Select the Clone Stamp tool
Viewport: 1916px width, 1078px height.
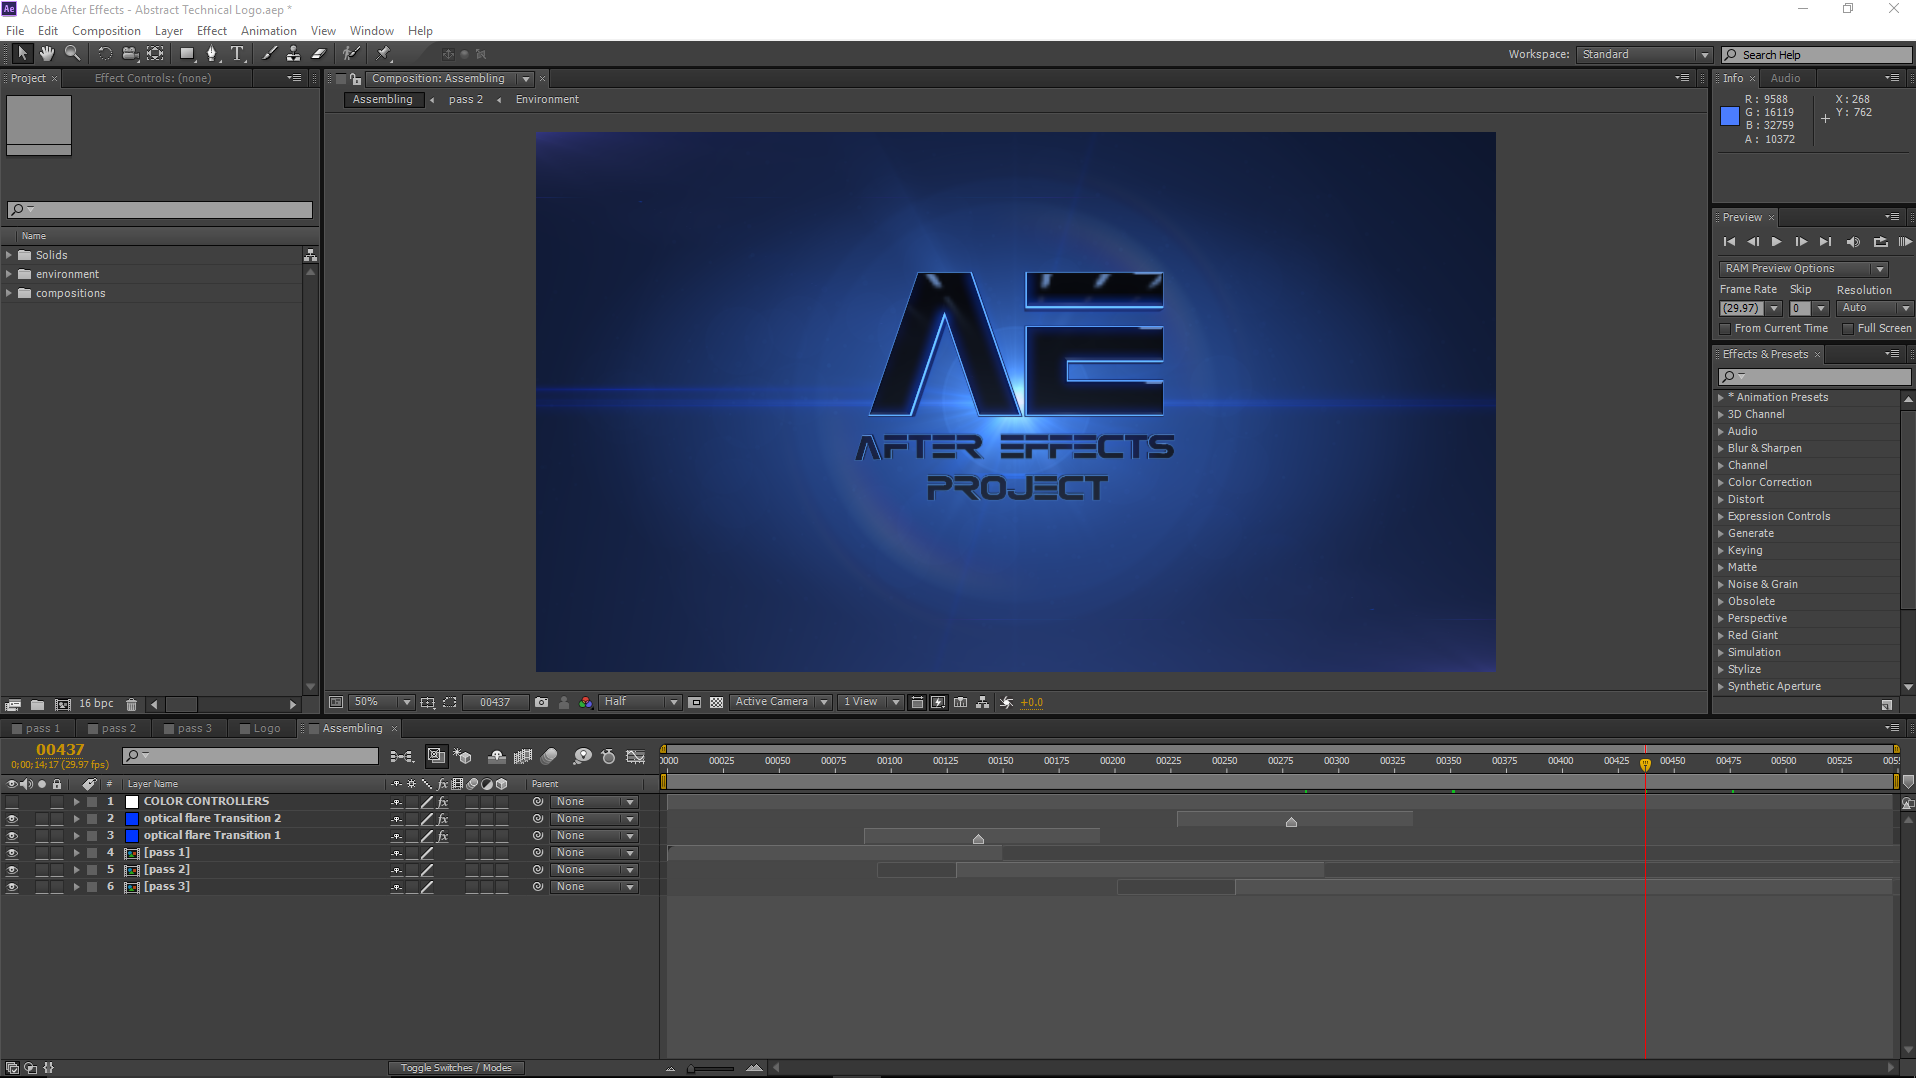293,54
